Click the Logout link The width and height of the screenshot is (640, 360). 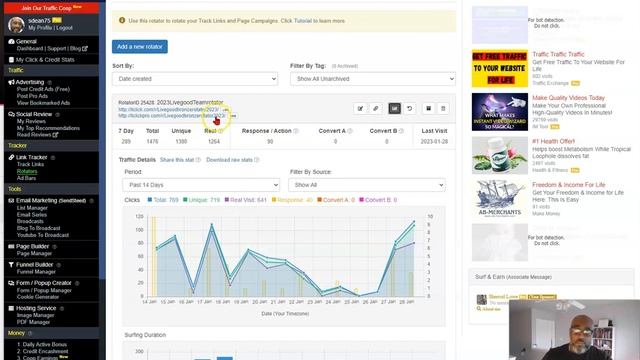click(64, 28)
